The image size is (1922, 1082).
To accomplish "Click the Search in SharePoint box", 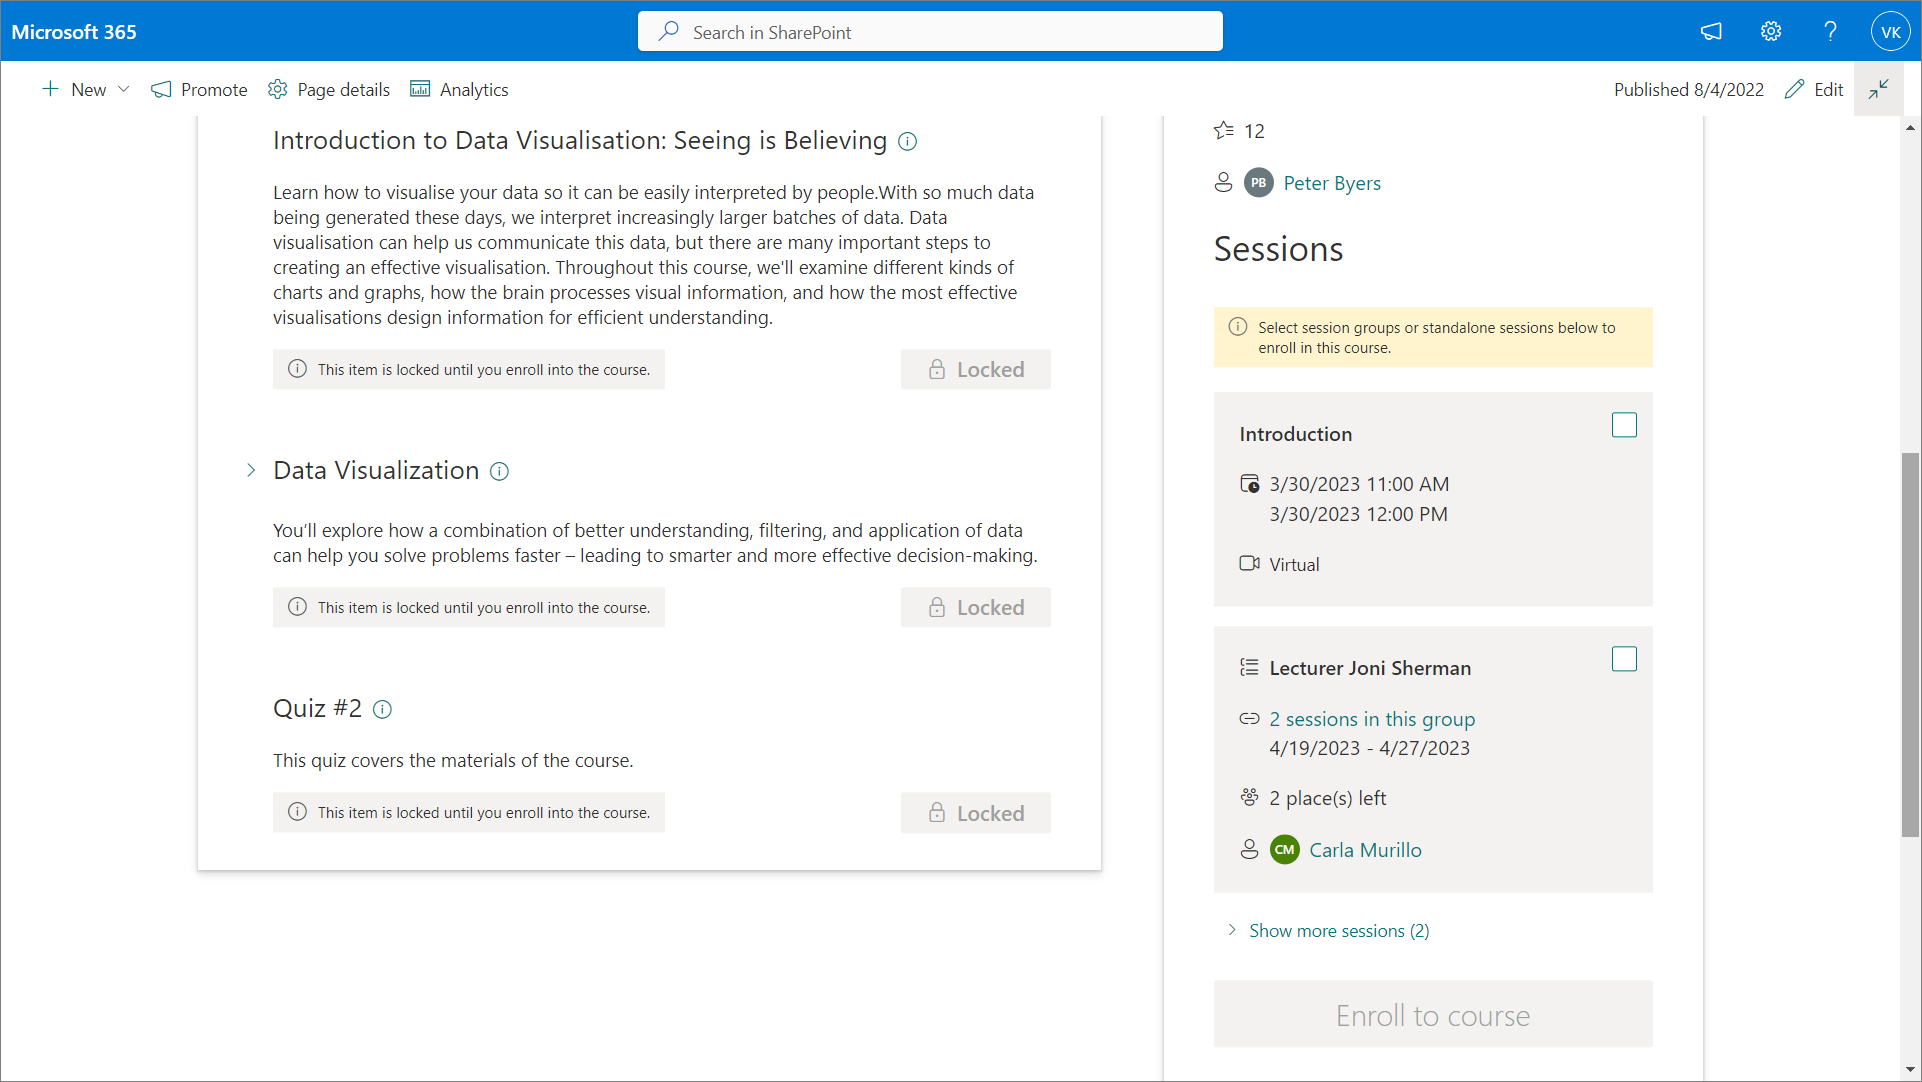I will point(930,32).
